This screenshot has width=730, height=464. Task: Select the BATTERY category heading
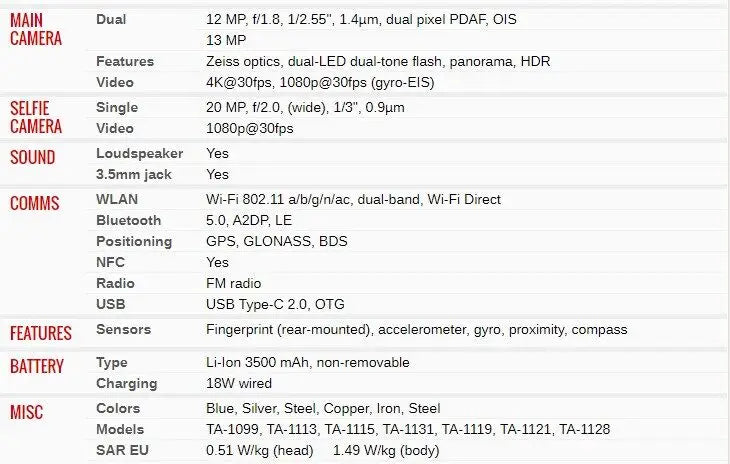coord(37,366)
